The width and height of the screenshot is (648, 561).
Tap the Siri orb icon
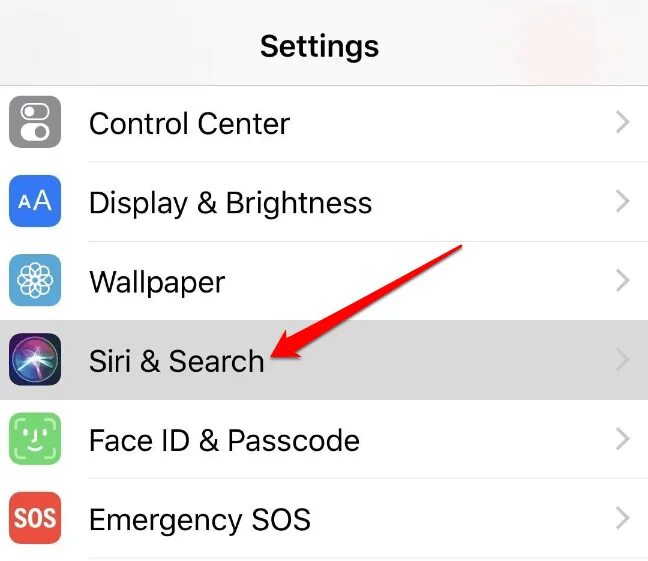[35, 359]
